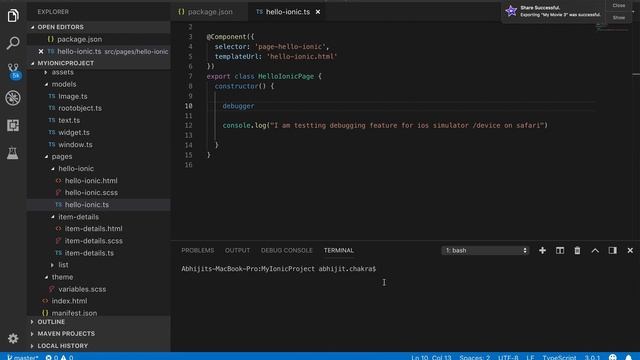
Task: Open the bash terminal selector dropdown
Action: [485, 250]
